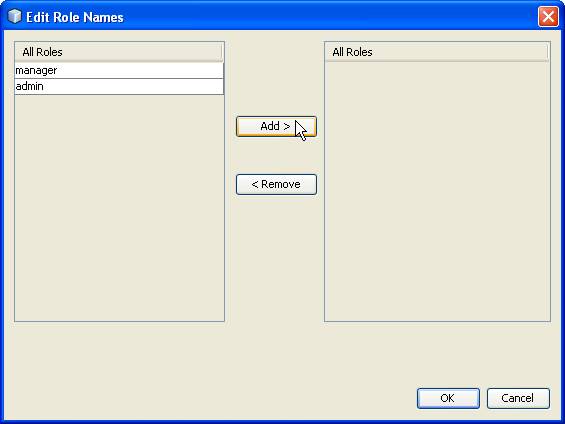
Task: Click the Add > button
Action: coord(276,126)
